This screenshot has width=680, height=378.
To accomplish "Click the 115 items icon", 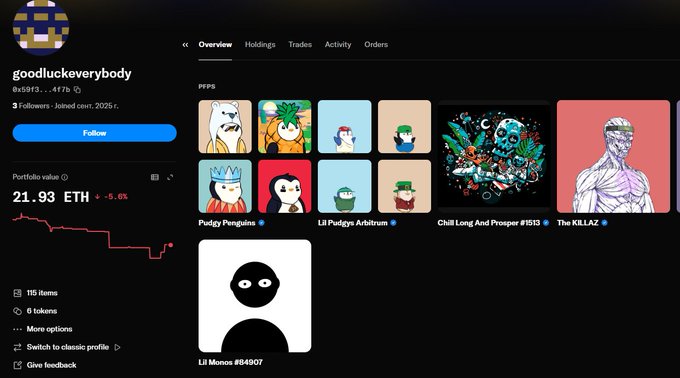I will (17, 293).
